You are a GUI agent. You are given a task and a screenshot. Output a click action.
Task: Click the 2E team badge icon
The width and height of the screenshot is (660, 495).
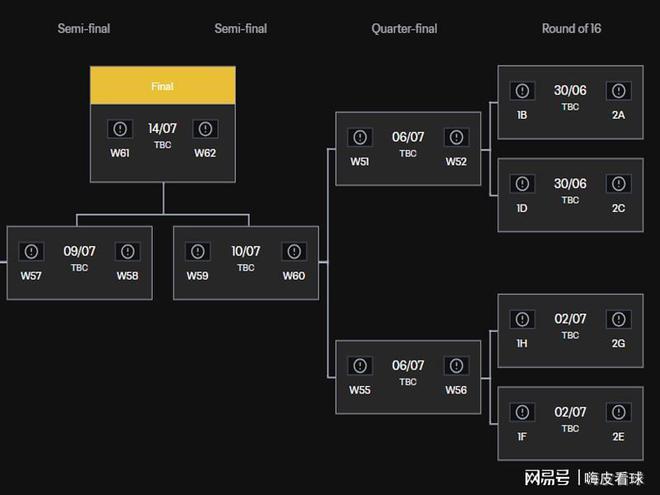tap(618, 412)
